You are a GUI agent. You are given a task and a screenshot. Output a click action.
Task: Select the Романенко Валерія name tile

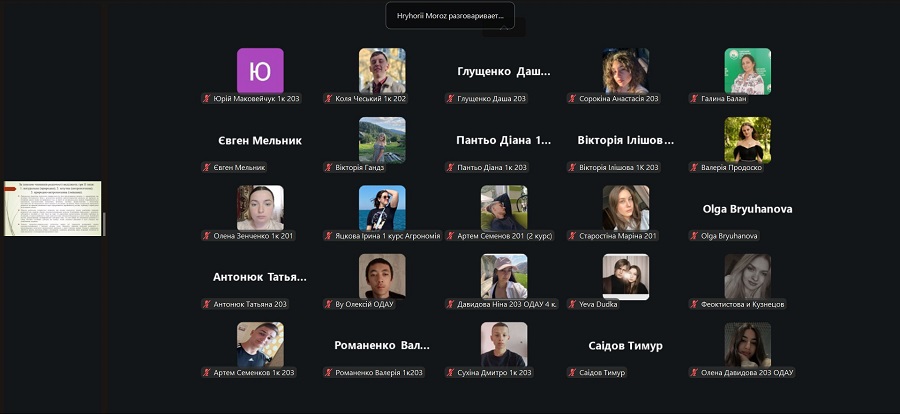[x=382, y=346]
